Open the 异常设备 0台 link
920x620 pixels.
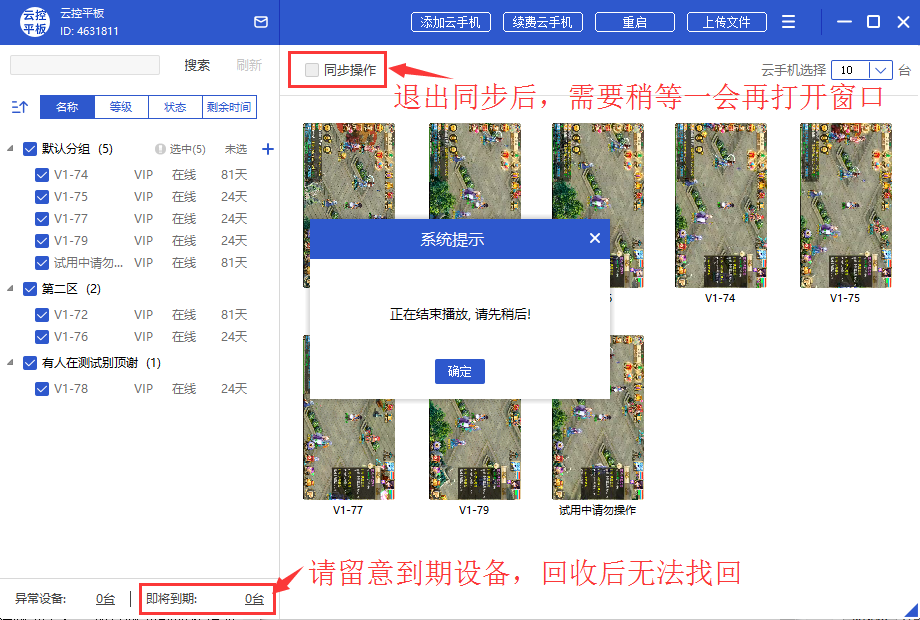106,599
